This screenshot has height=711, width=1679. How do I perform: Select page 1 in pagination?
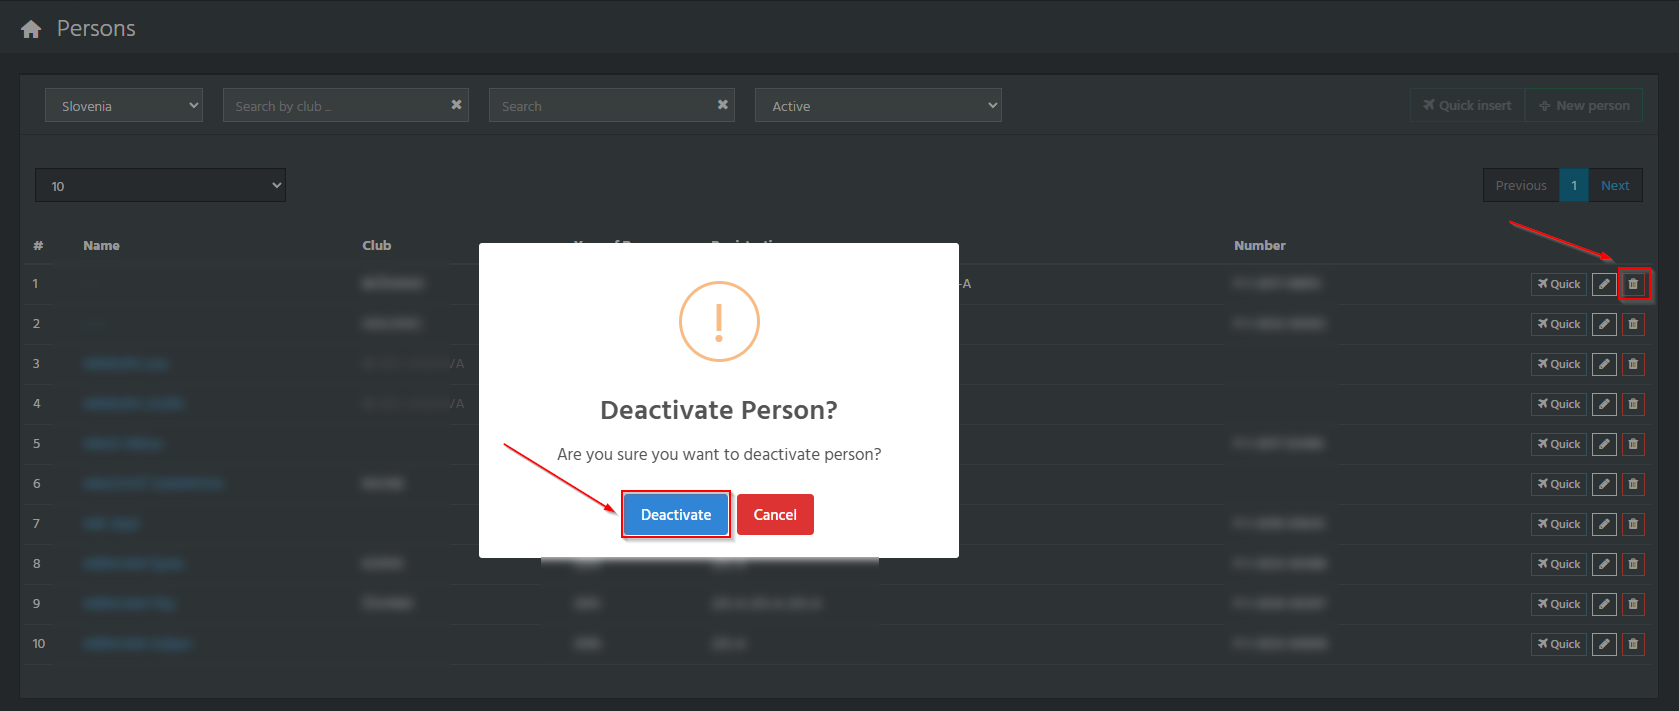coord(1574,185)
